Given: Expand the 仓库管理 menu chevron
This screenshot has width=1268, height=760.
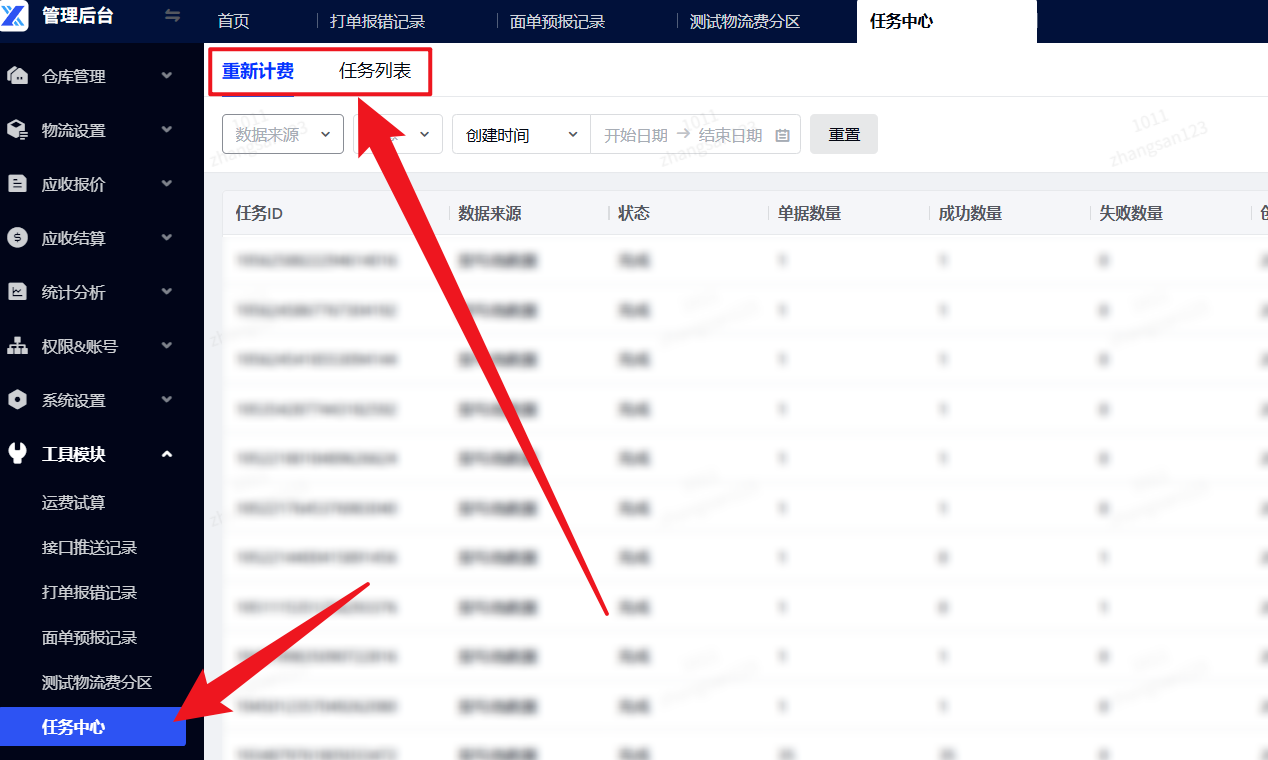Looking at the screenshot, I should pos(167,76).
